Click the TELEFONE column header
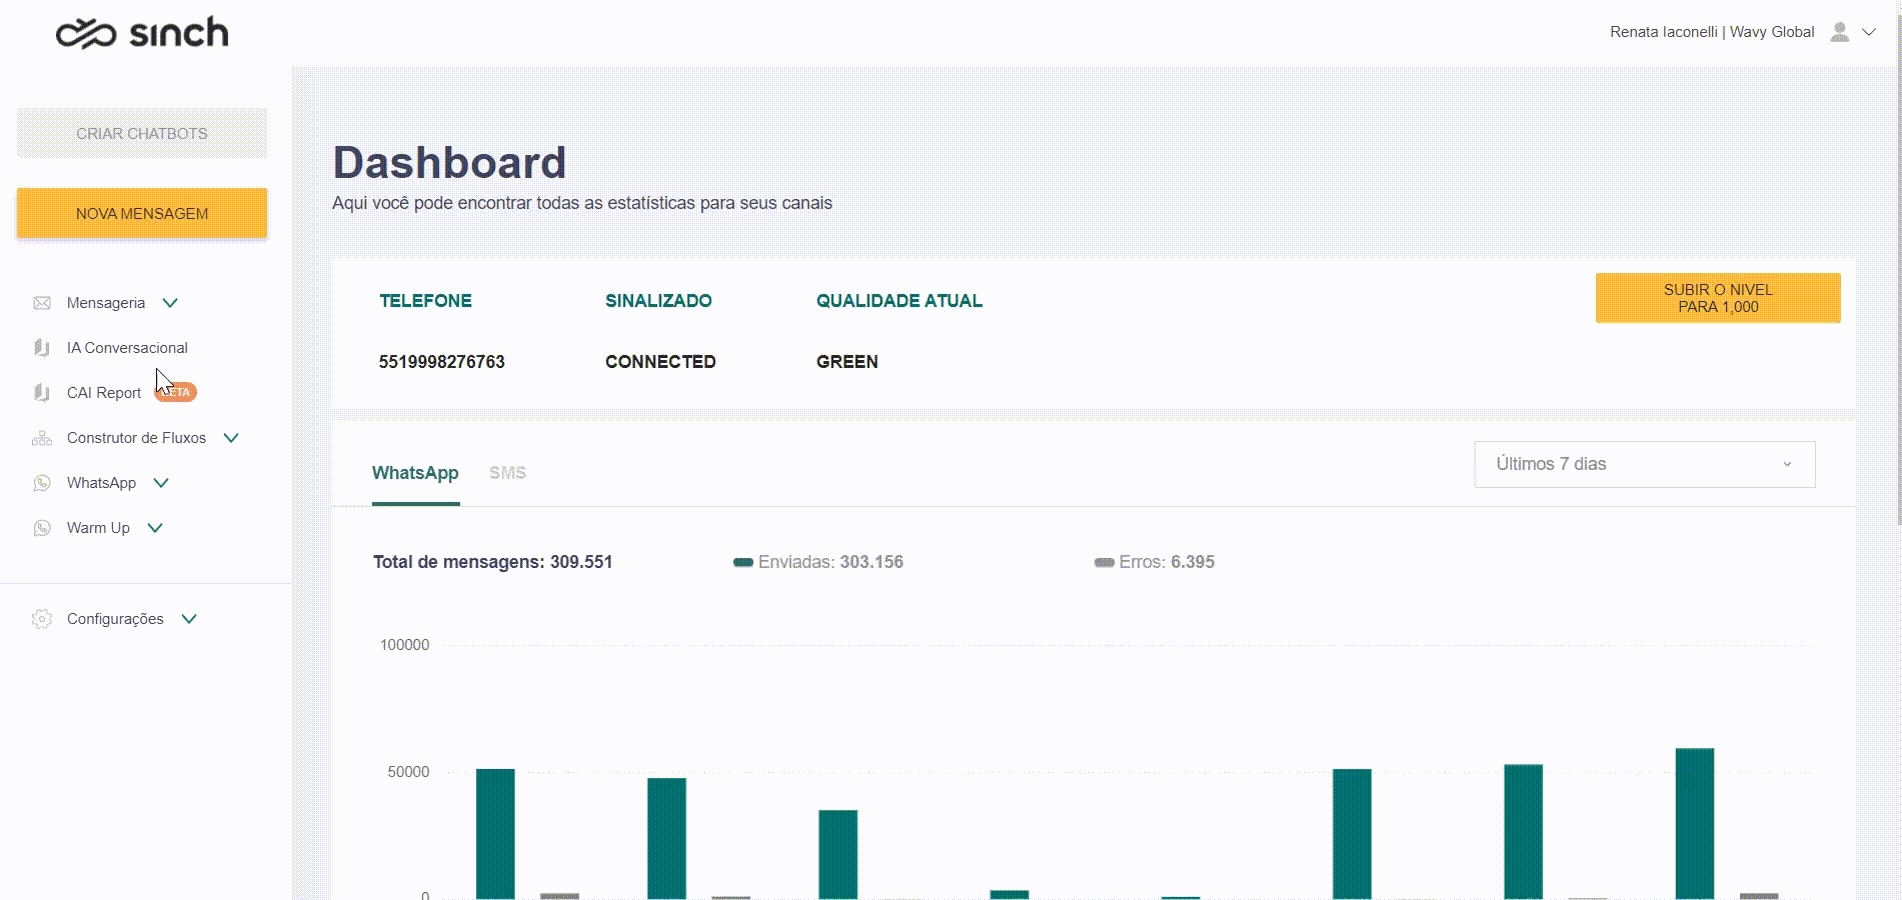The image size is (1902, 900). click(x=425, y=301)
